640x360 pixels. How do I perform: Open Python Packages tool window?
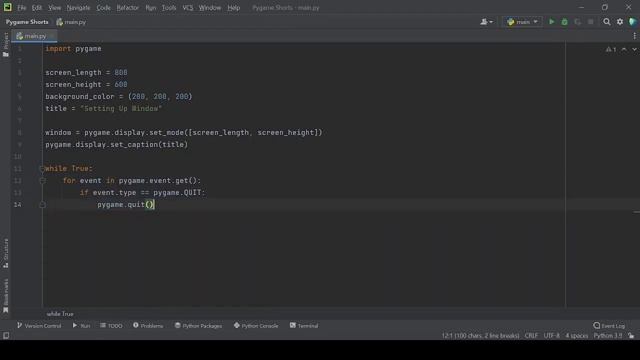click(x=198, y=326)
